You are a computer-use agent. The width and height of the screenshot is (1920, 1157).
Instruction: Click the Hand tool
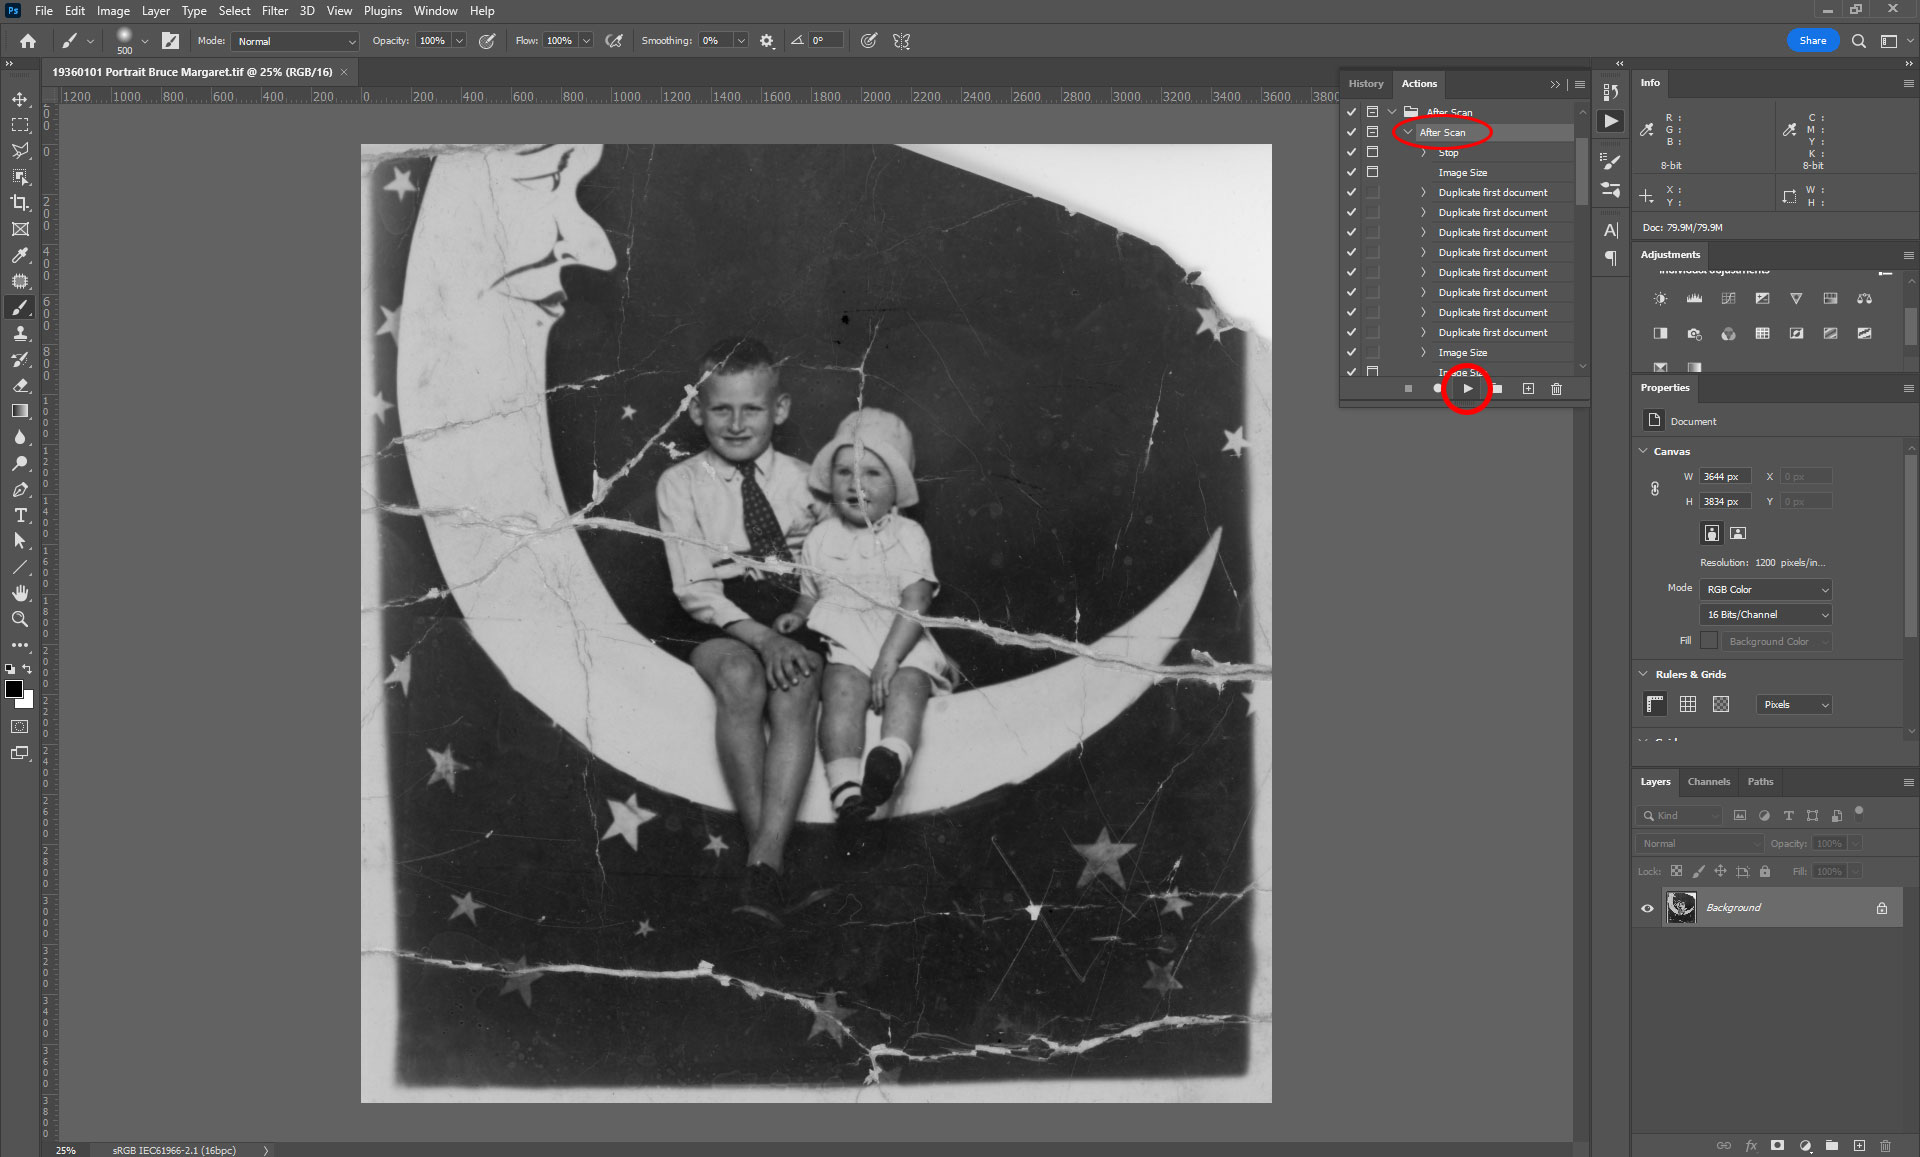point(20,593)
